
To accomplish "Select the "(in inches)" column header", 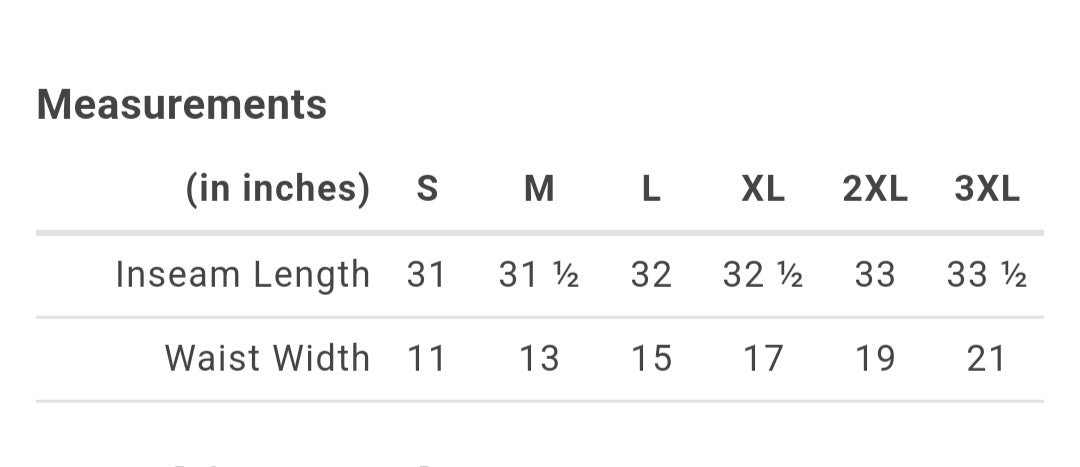I will tap(277, 188).
